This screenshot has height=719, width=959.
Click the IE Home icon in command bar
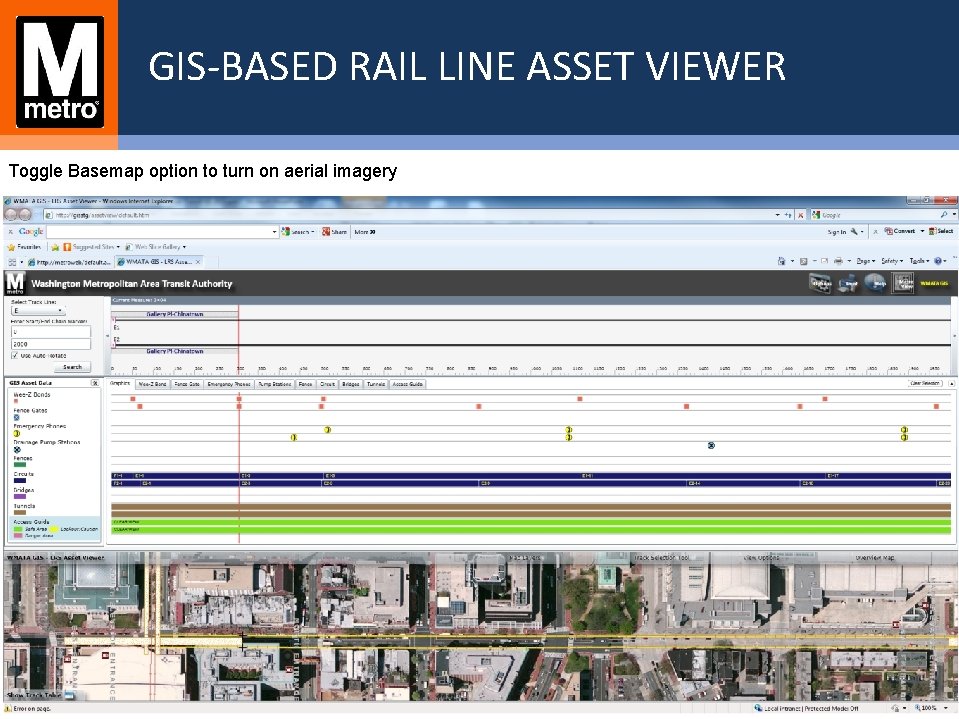click(781, 261)
